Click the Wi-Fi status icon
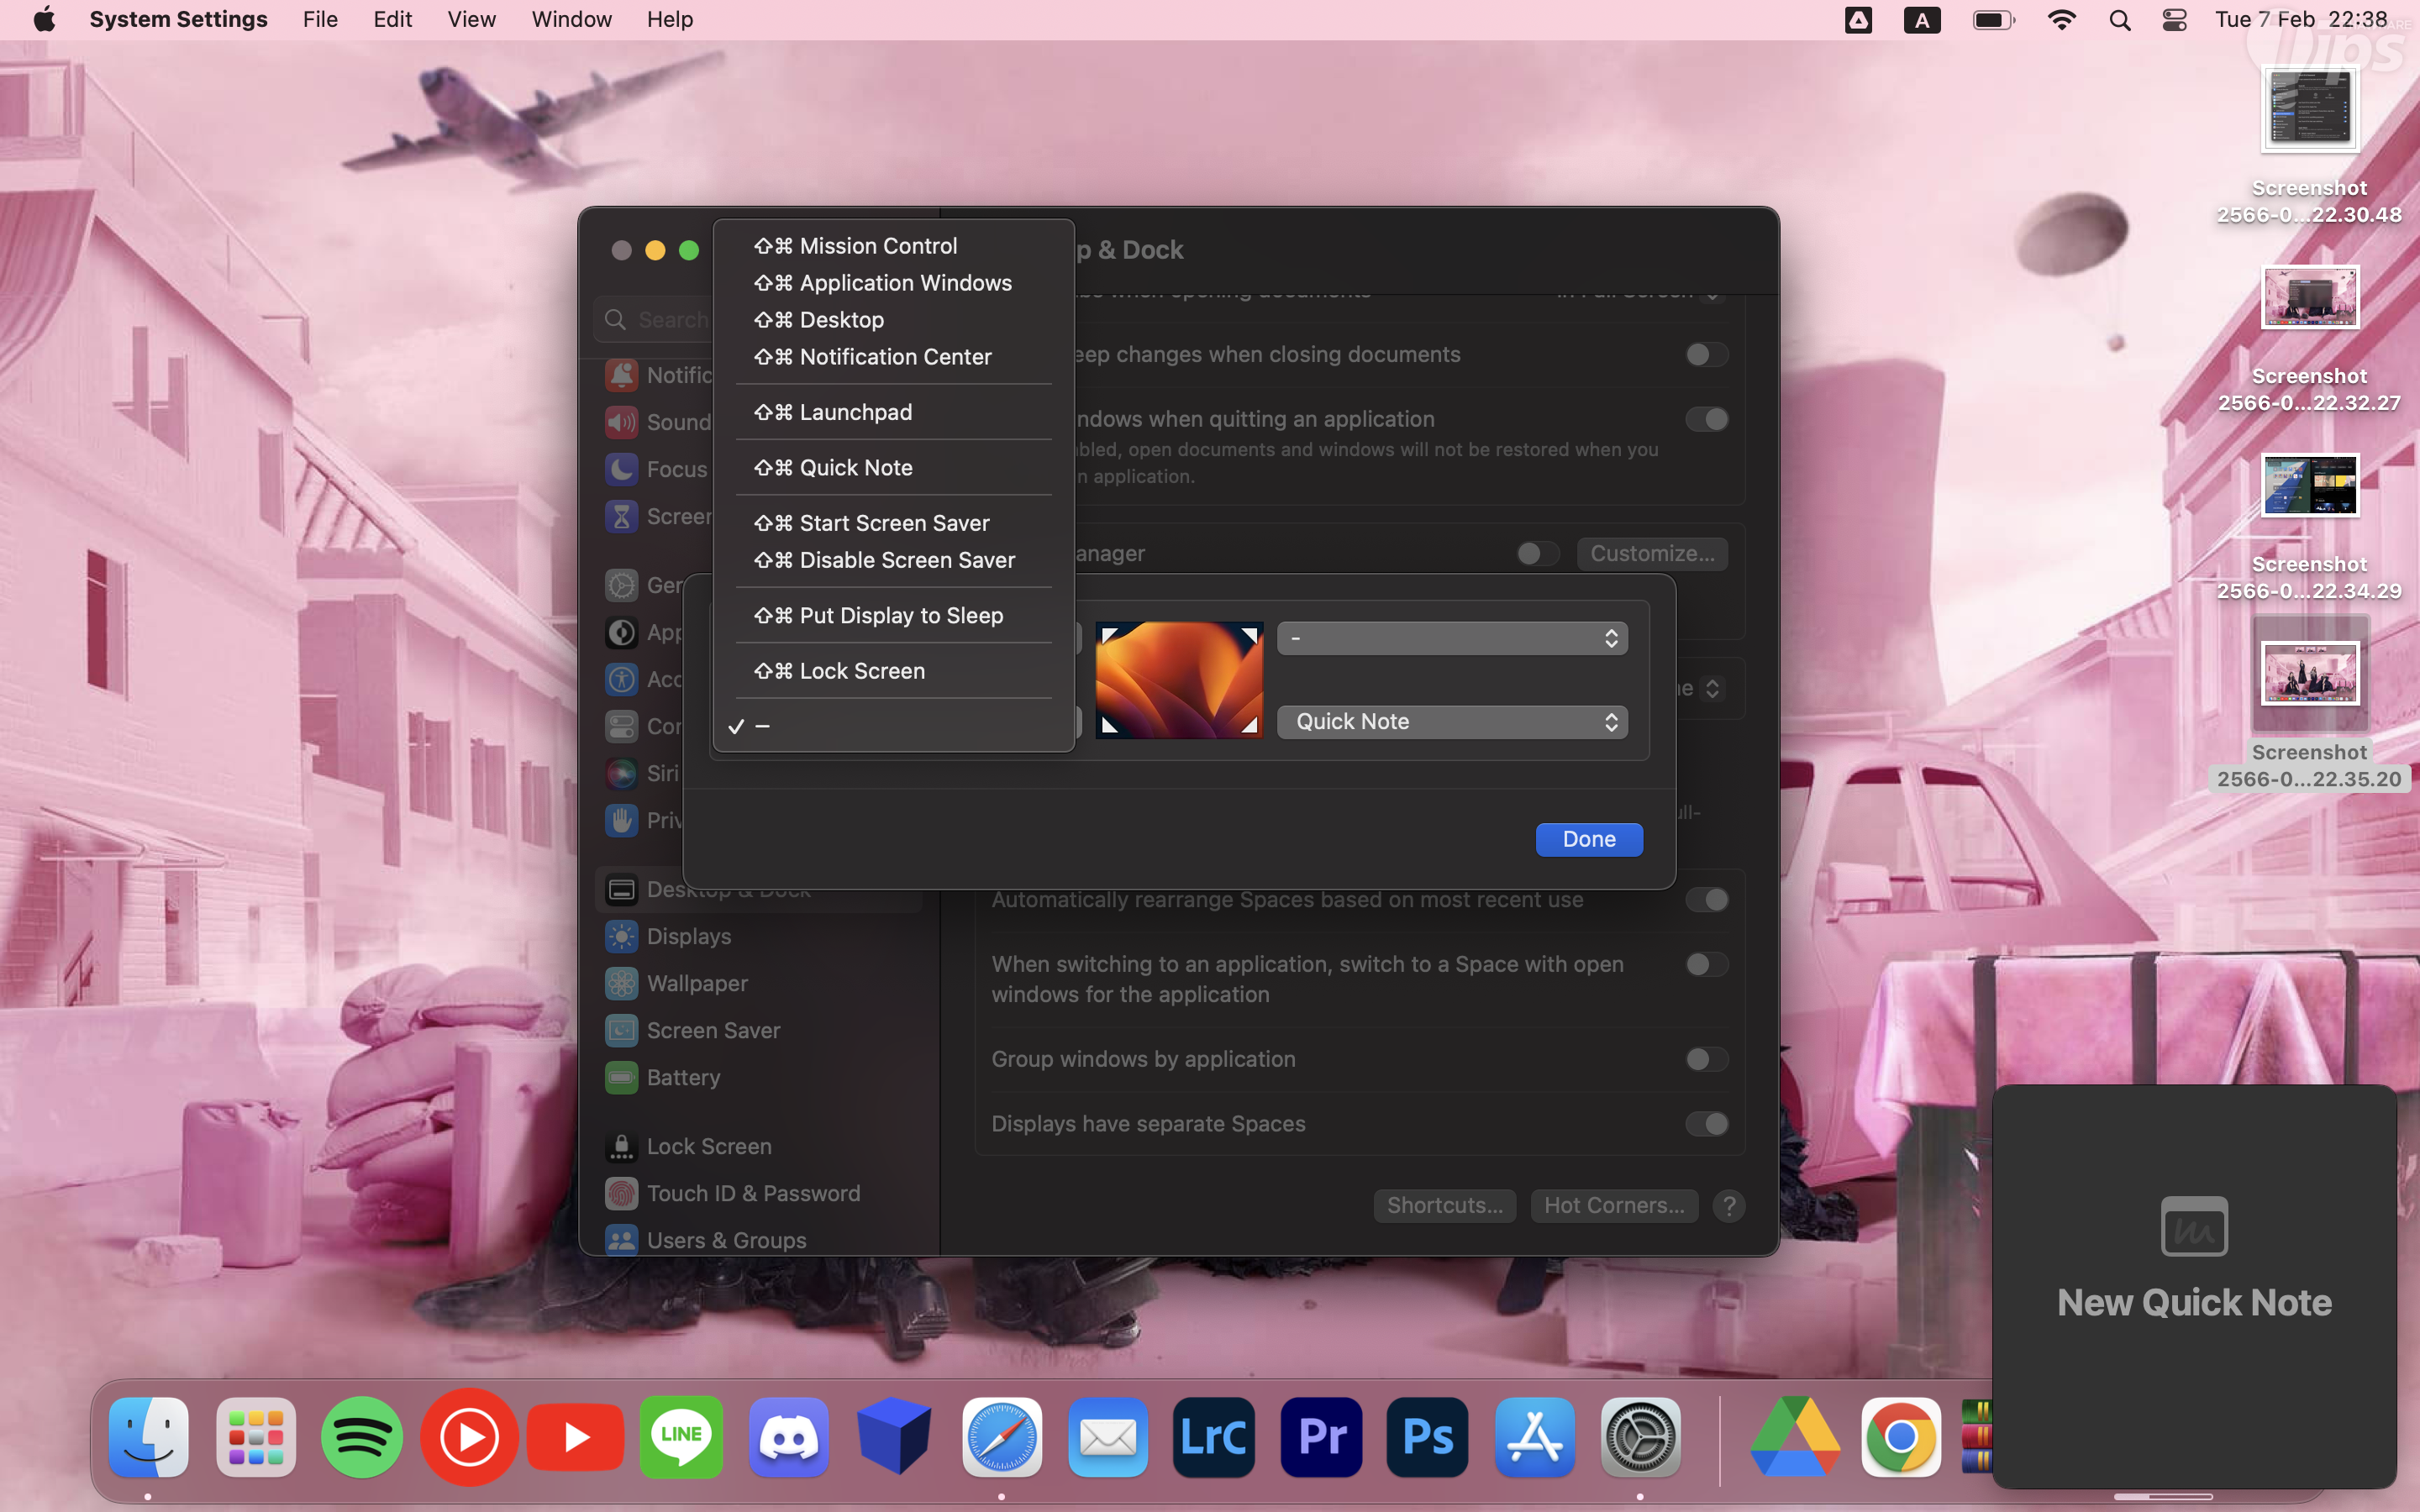This screenshot has height=1512, width=2420. [x=2061, y=20]
